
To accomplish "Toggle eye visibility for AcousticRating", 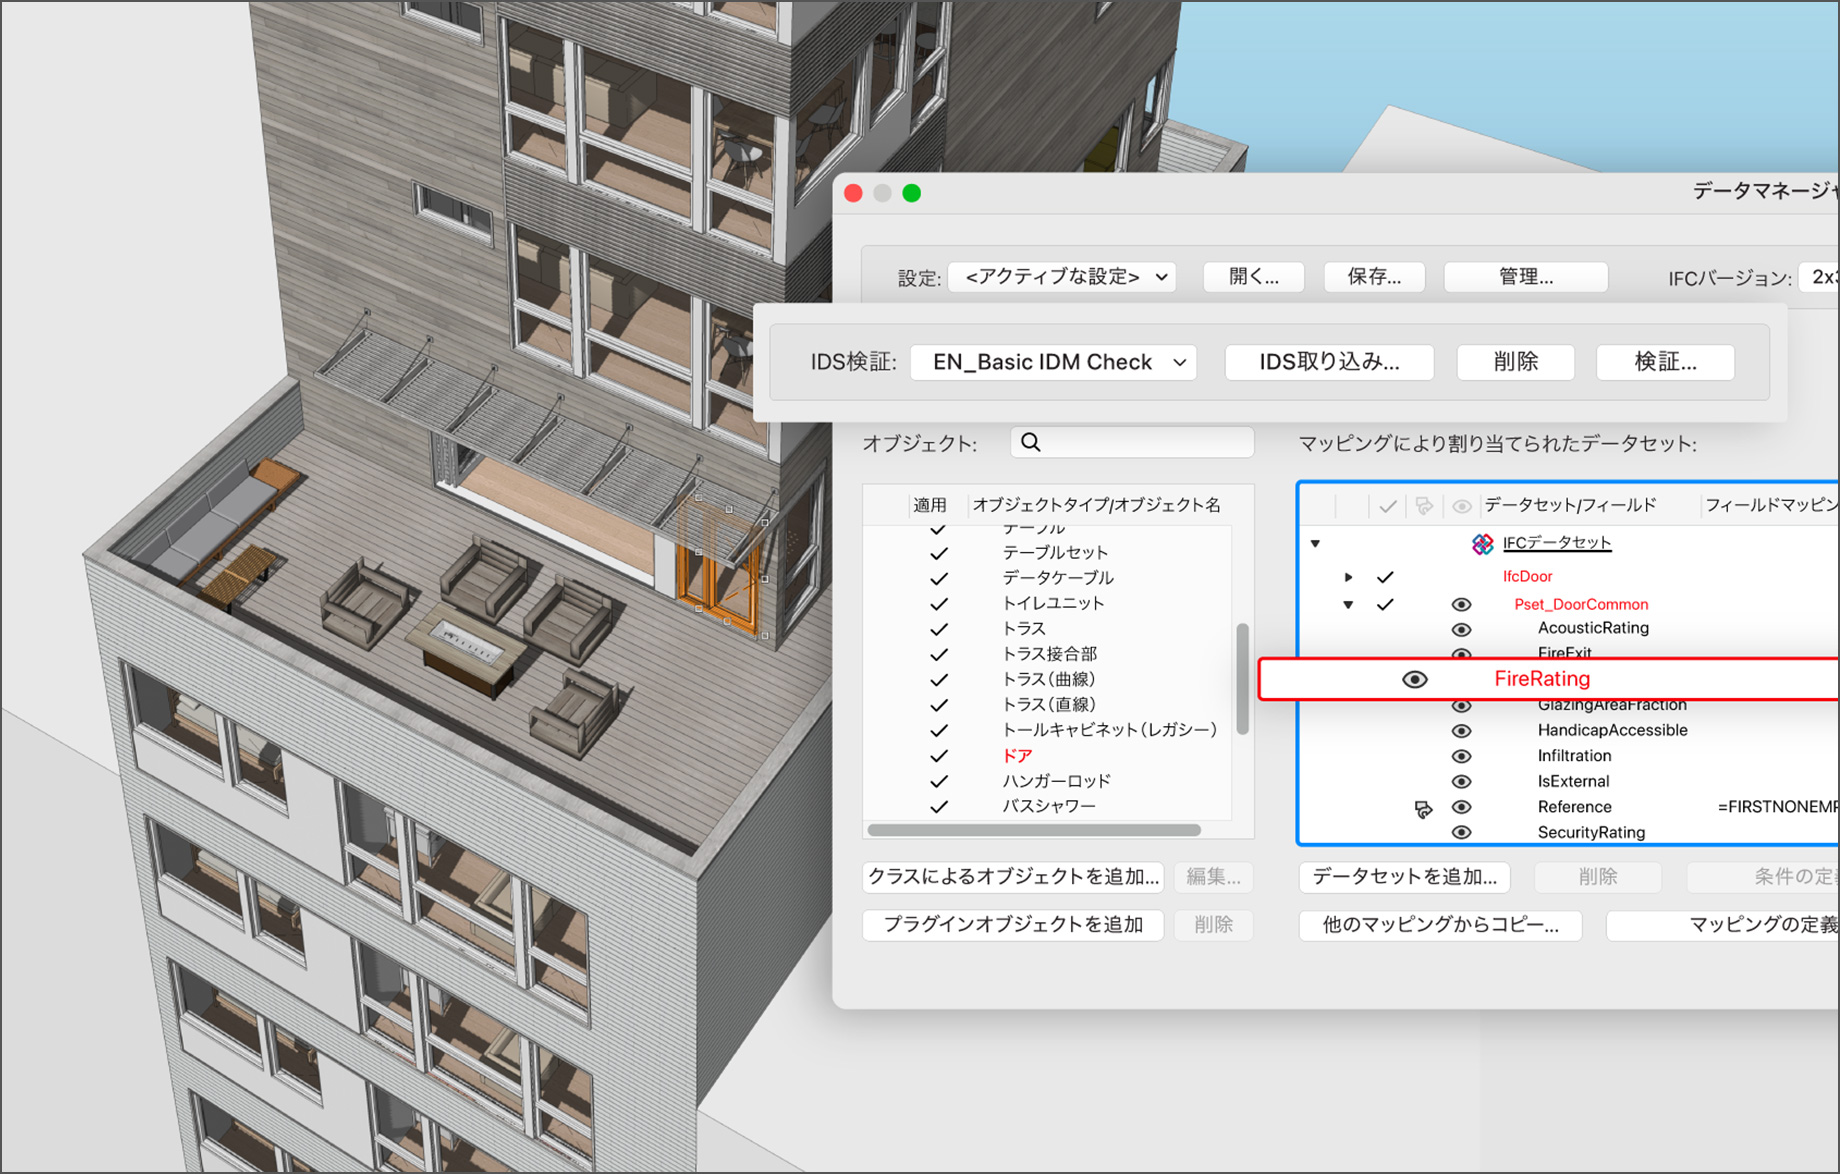I will coord(1461,629).
